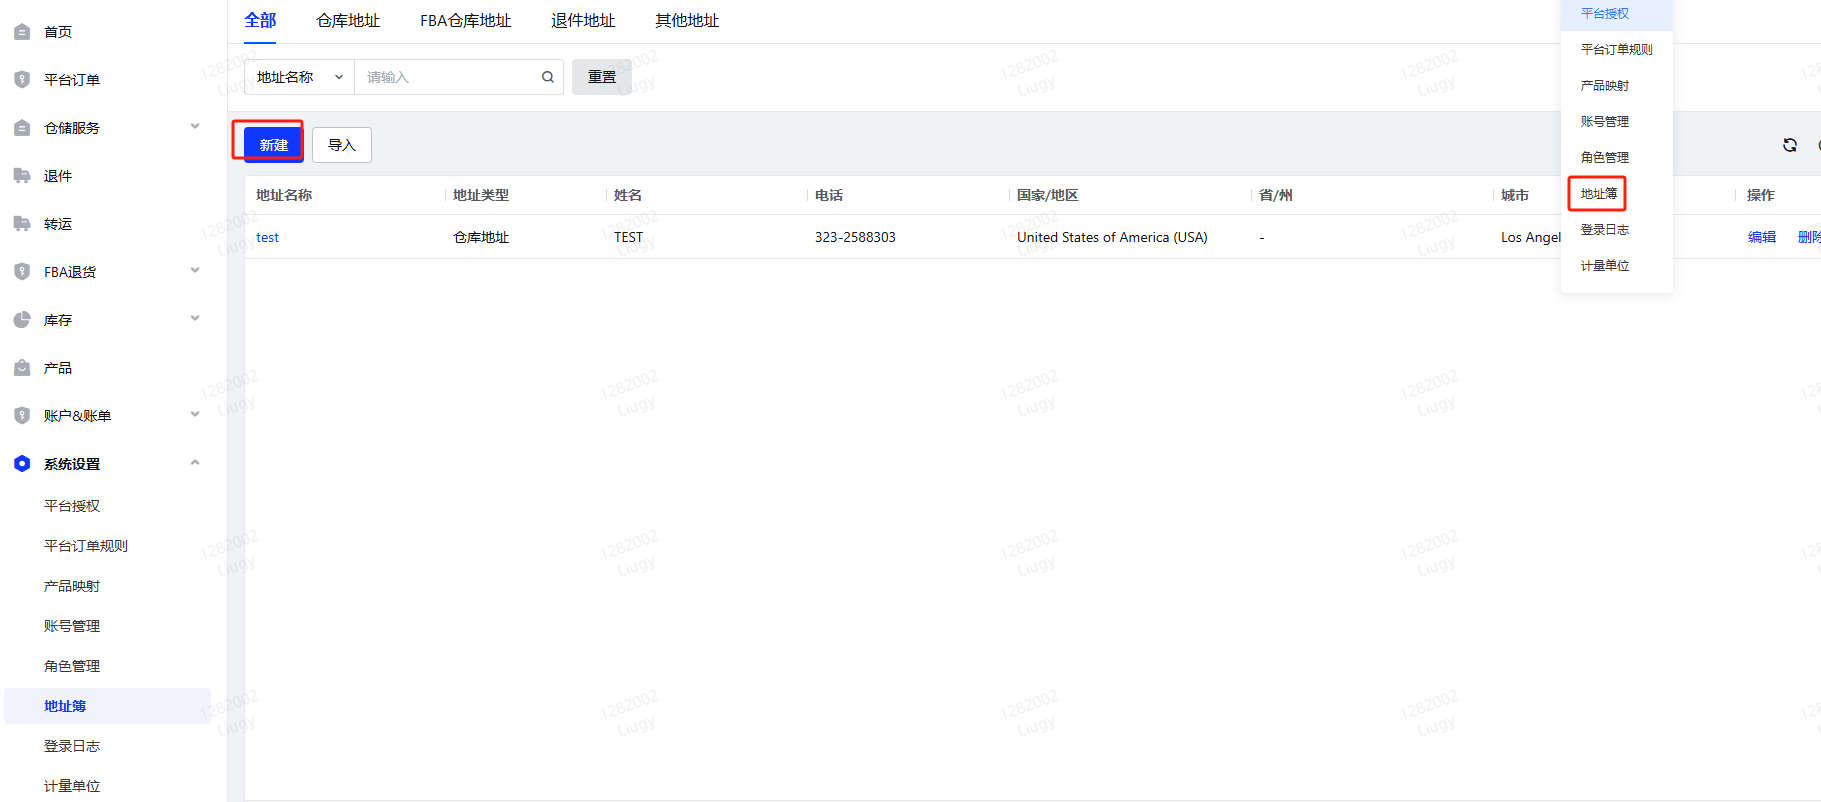Select 登录日志 in popup menu
1821x802 pixels.
click(x=1616, y=230)
